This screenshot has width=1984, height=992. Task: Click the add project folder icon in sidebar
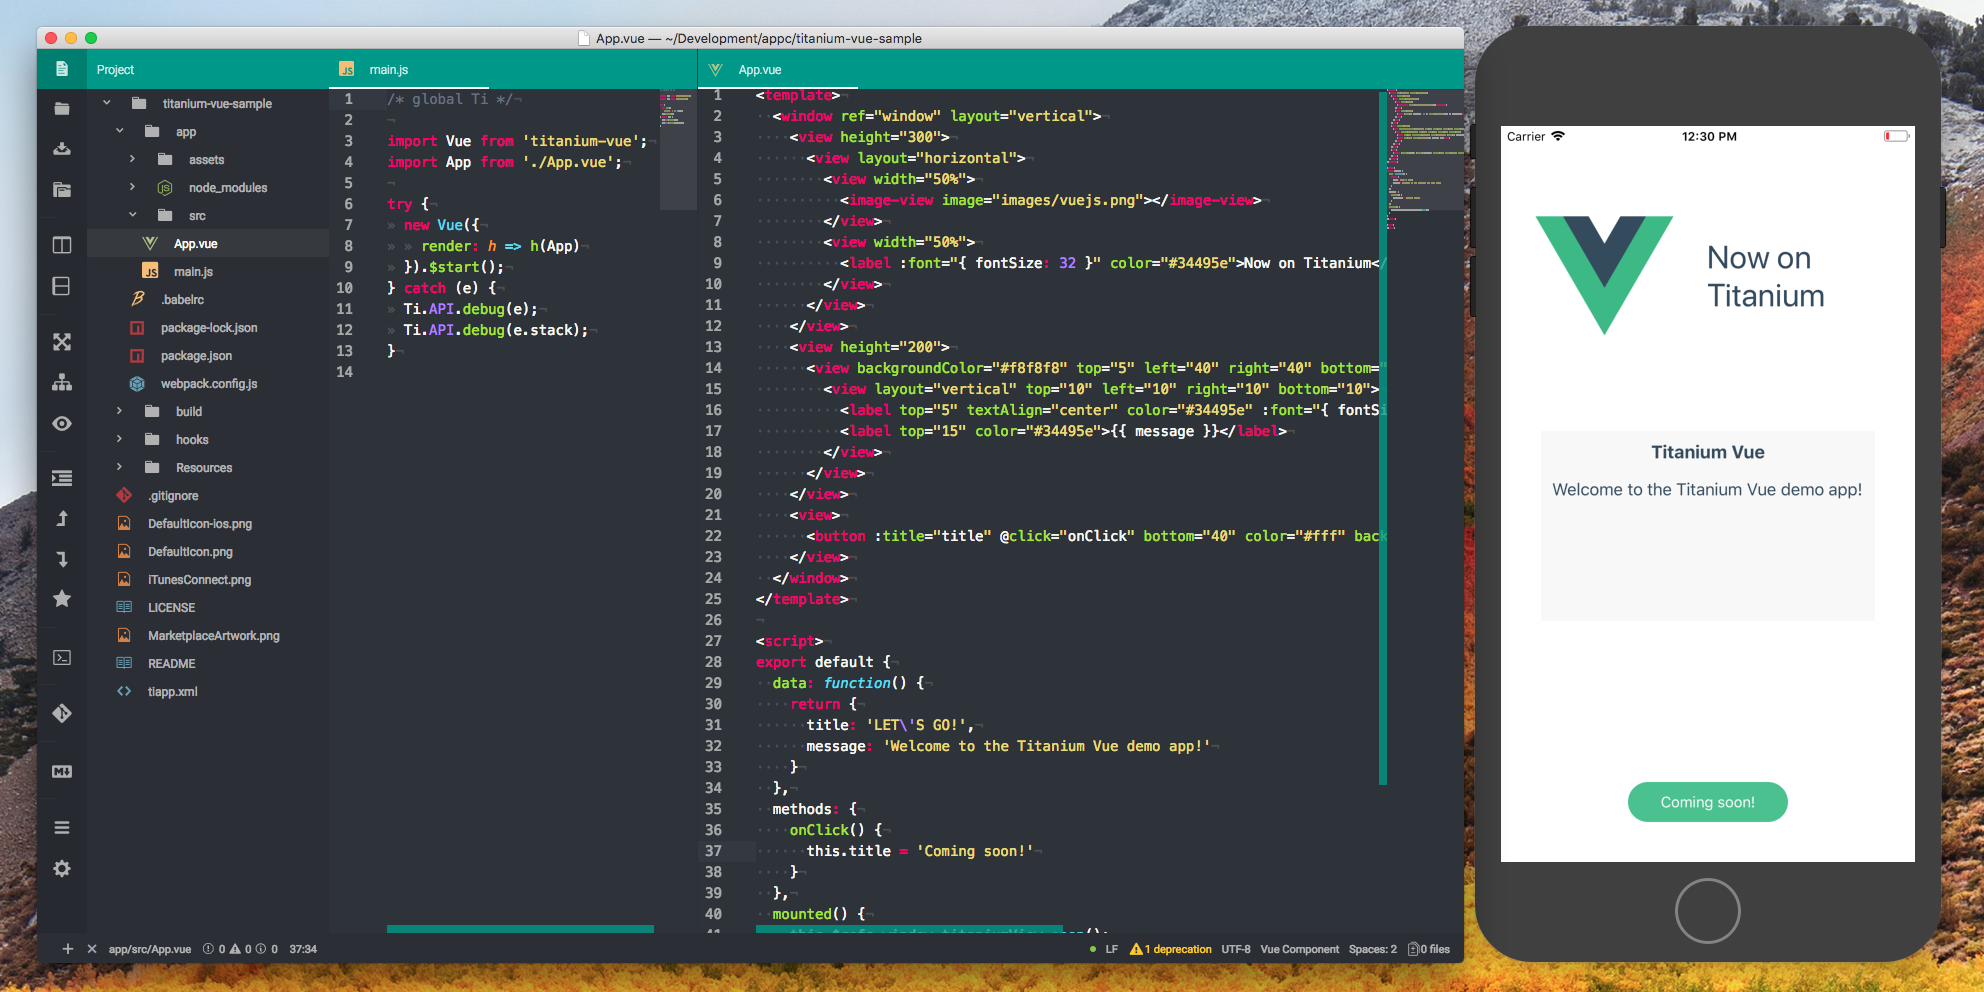click(62, 189)
